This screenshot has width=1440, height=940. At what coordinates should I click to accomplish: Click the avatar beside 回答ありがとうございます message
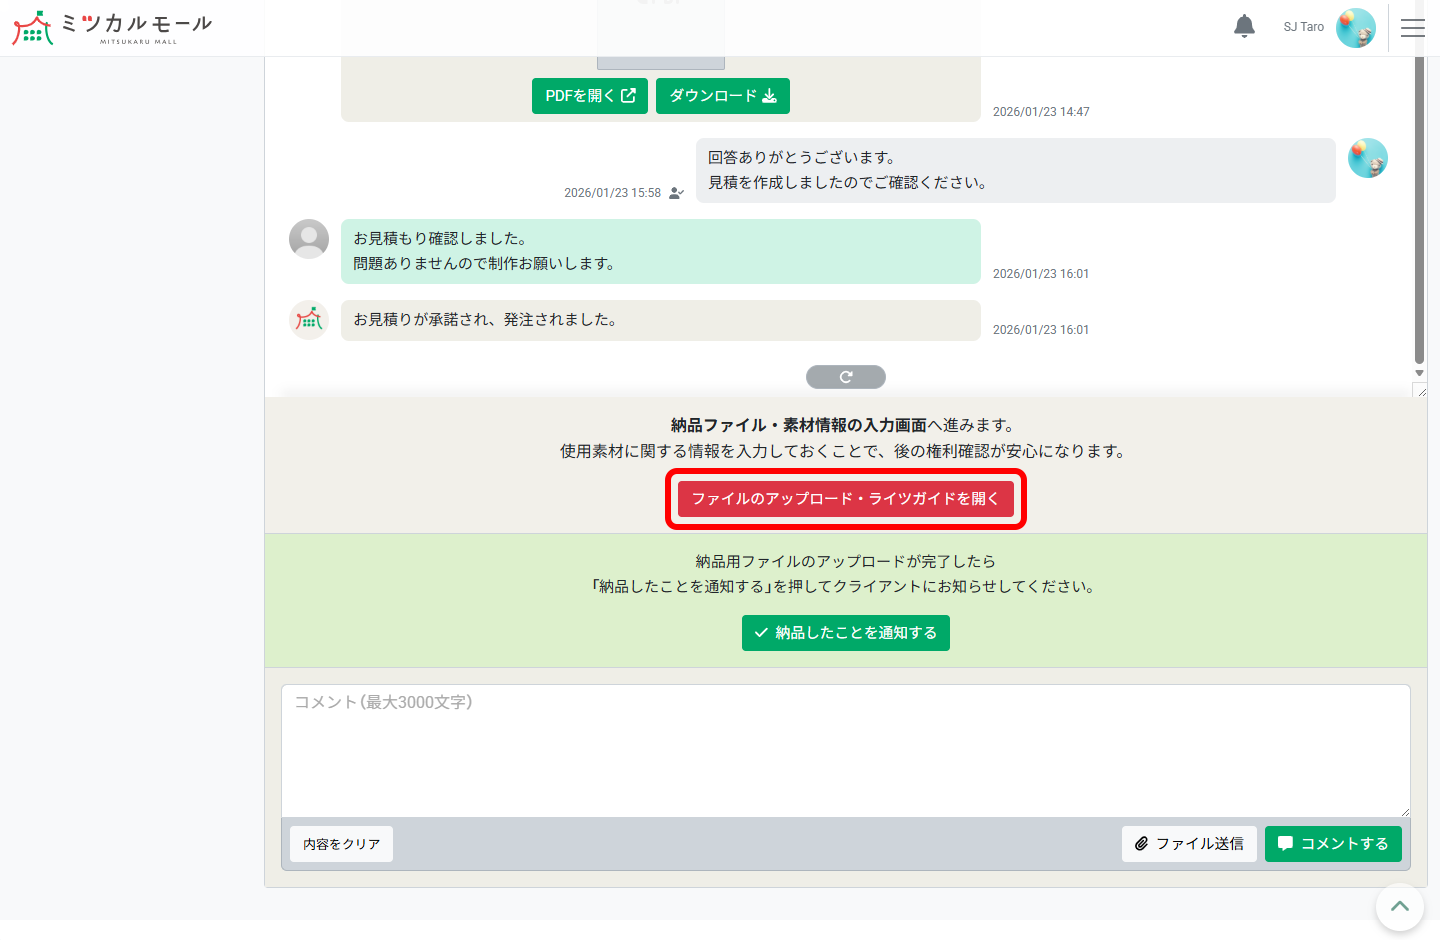click(x=1367, y=157)
